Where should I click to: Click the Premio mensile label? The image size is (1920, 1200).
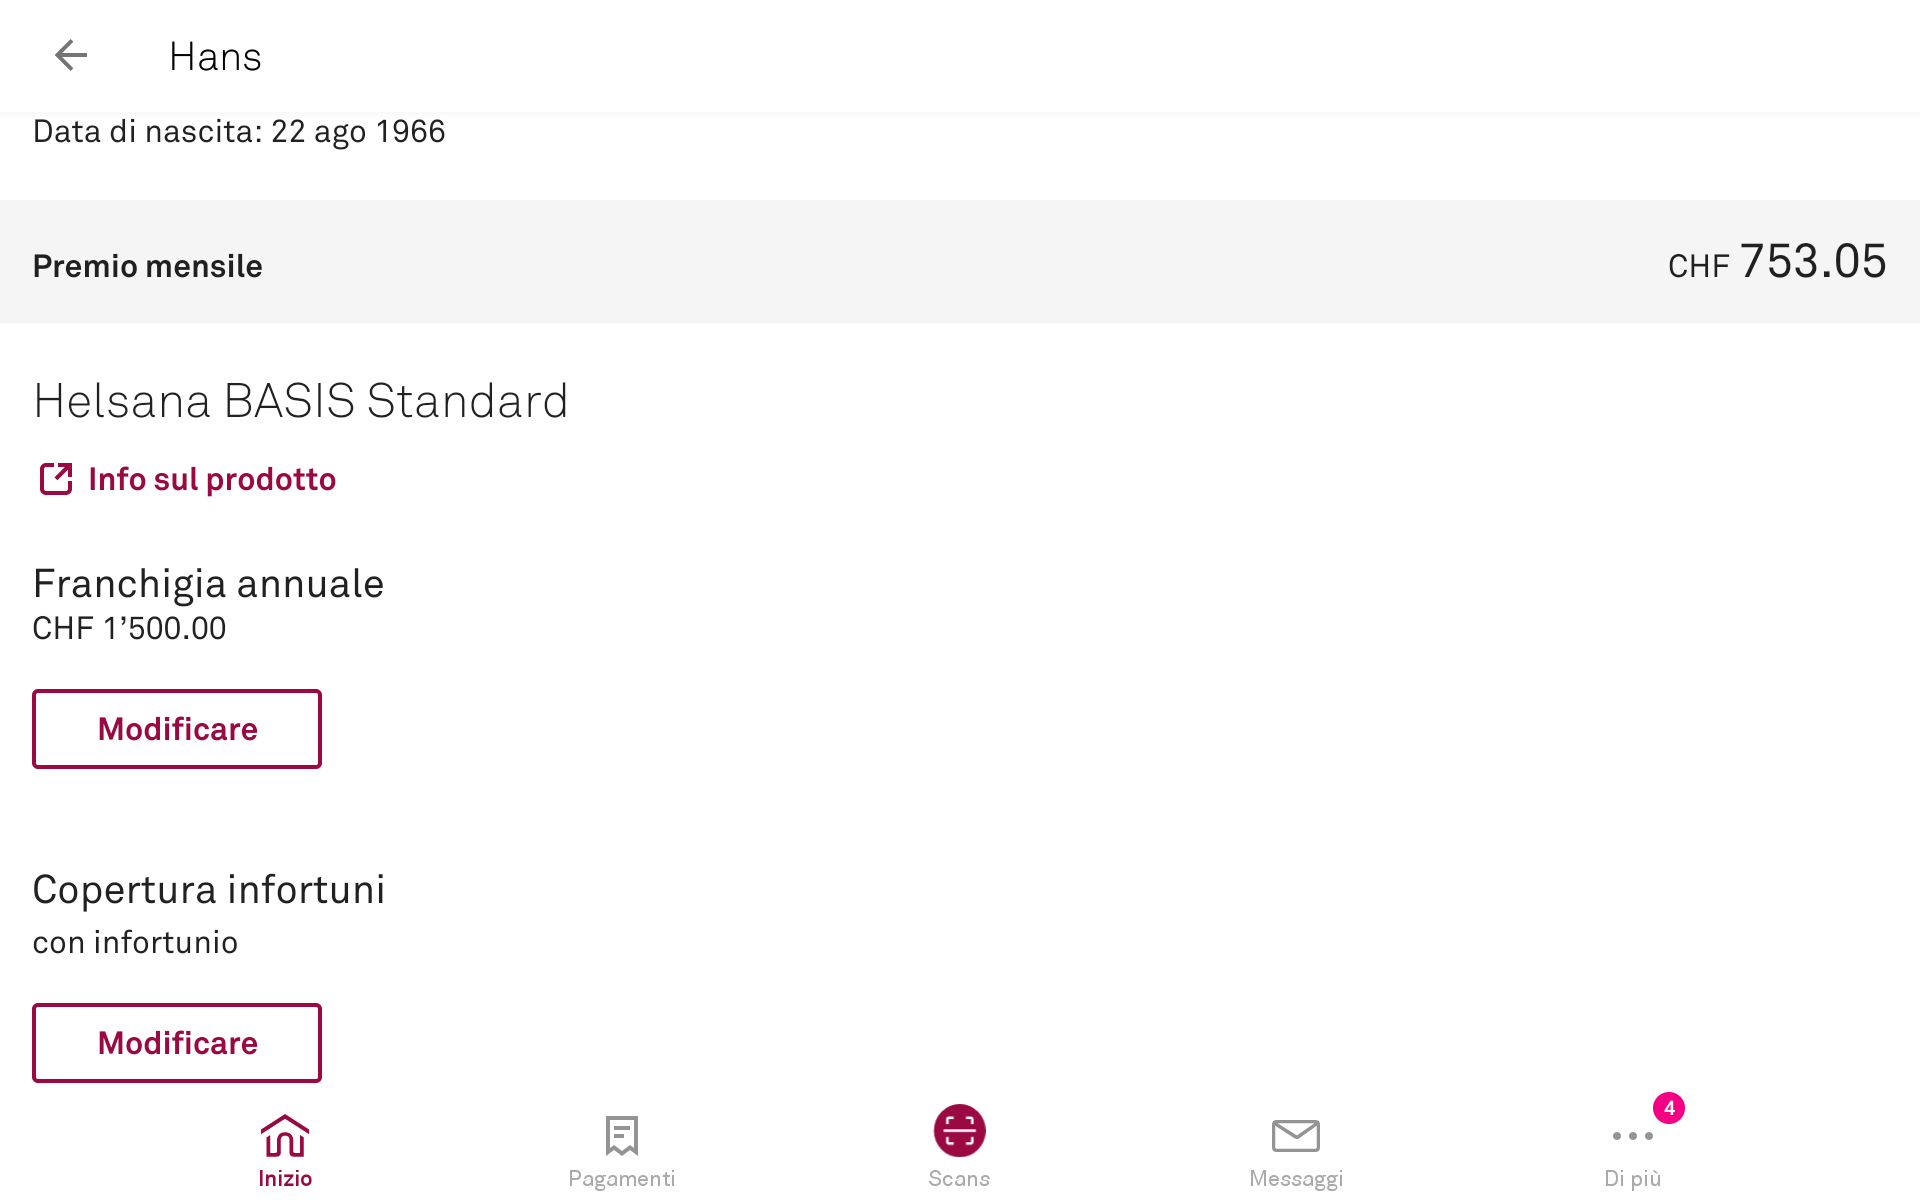(x=148, y=266)
